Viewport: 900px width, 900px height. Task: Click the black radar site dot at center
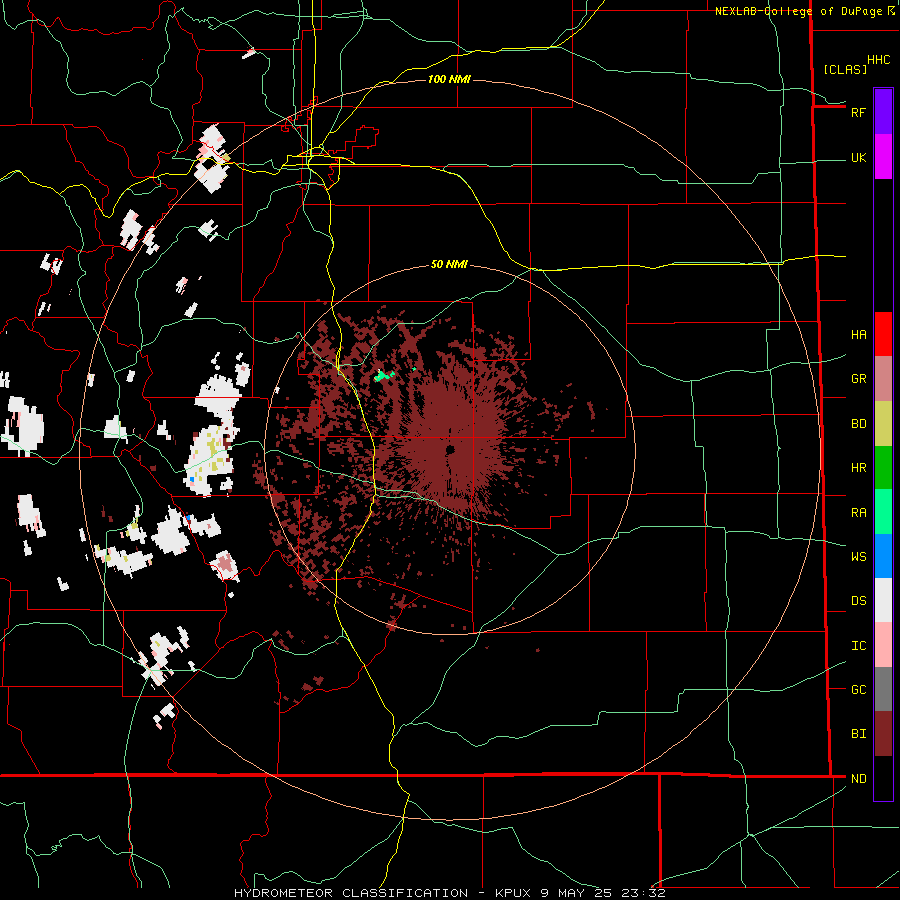[450, 449]
